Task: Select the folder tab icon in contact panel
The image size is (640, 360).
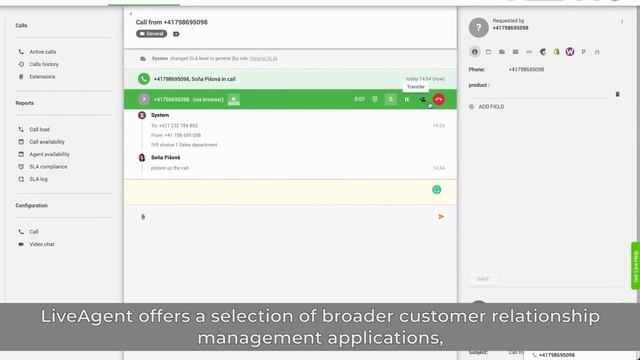Action: [502, 52]
